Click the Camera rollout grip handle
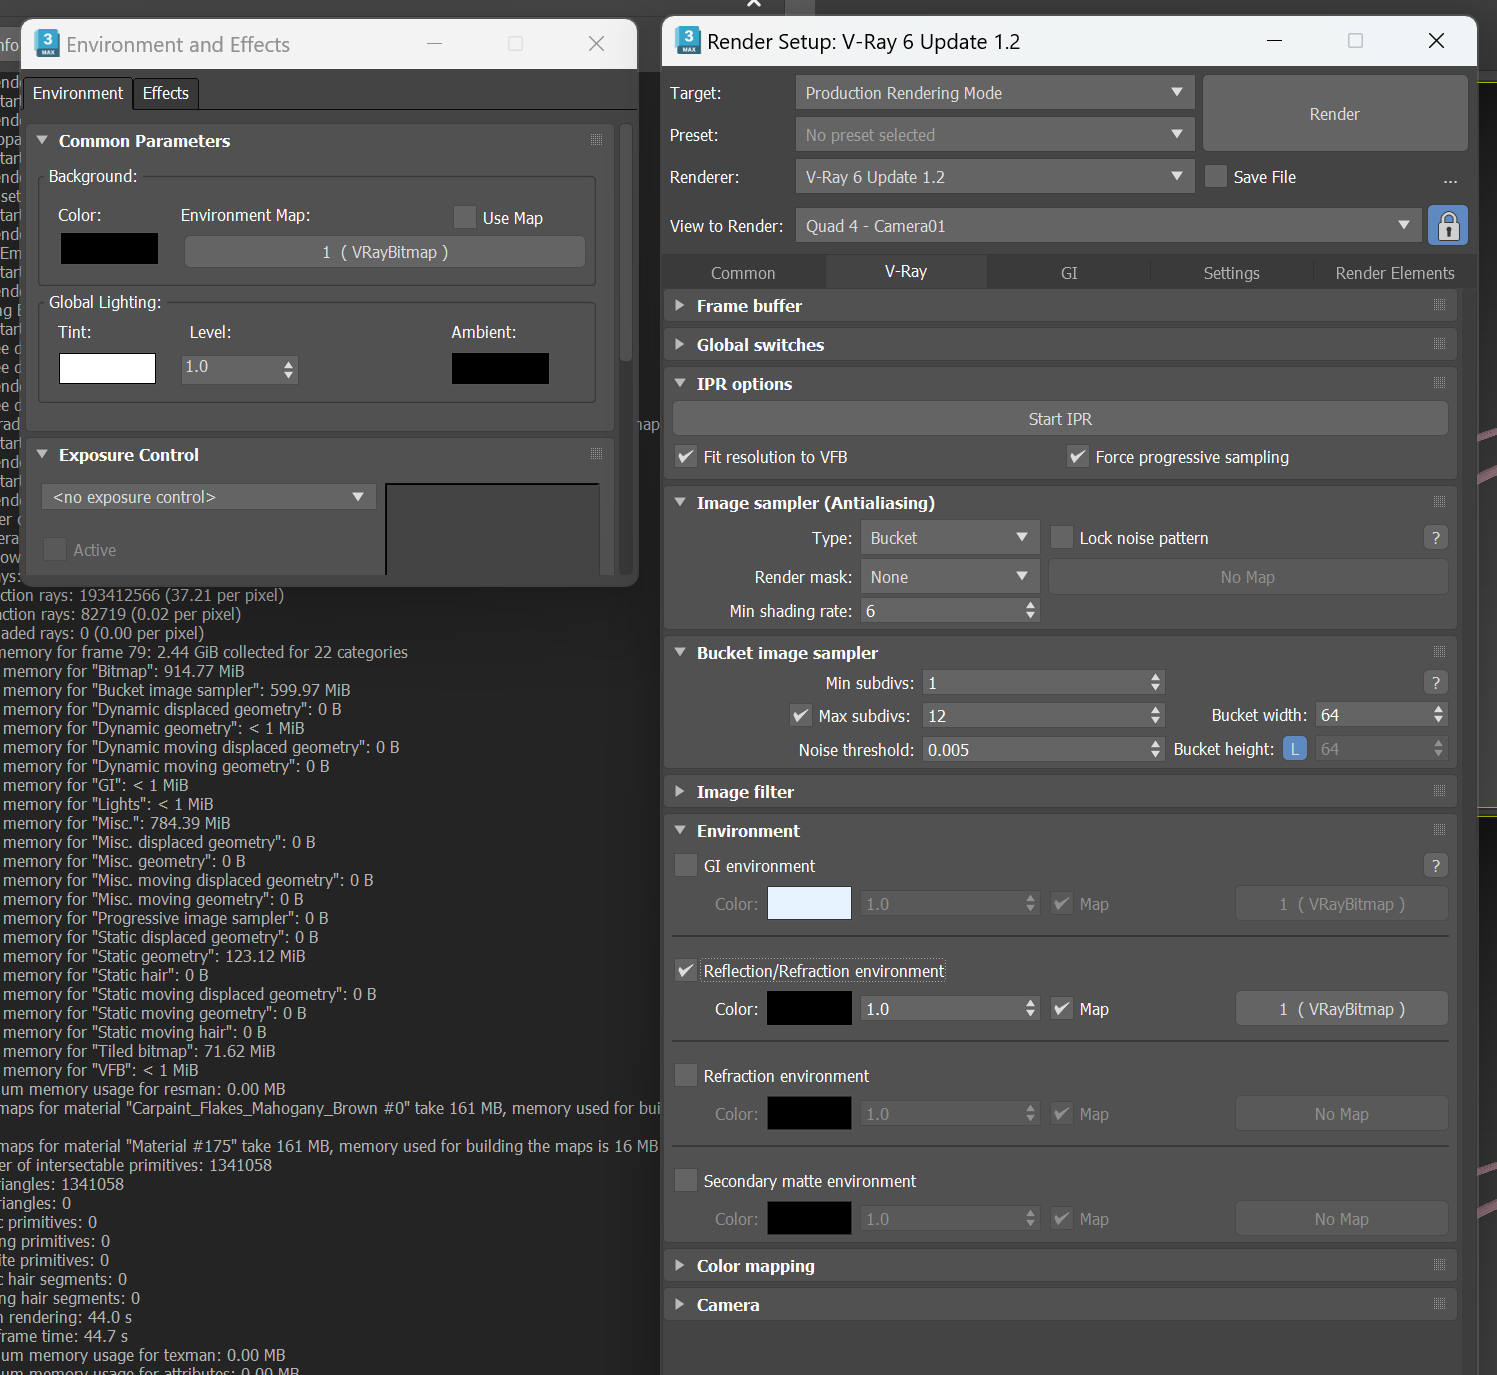The image size is (1497, 1375). 1439,1304
